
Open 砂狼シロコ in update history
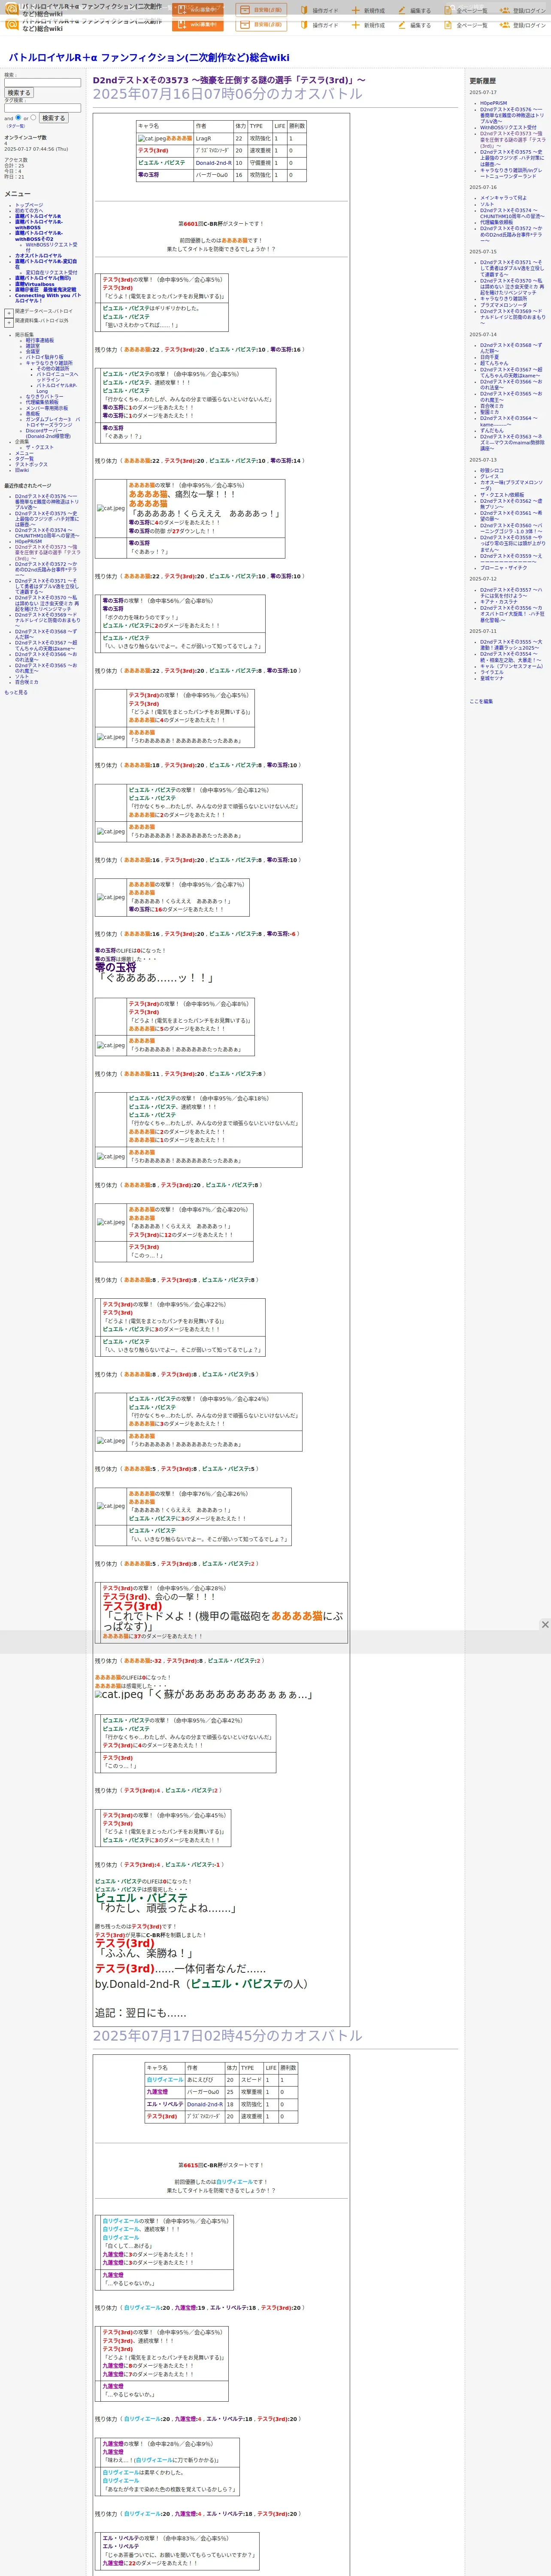pos(492,471)
